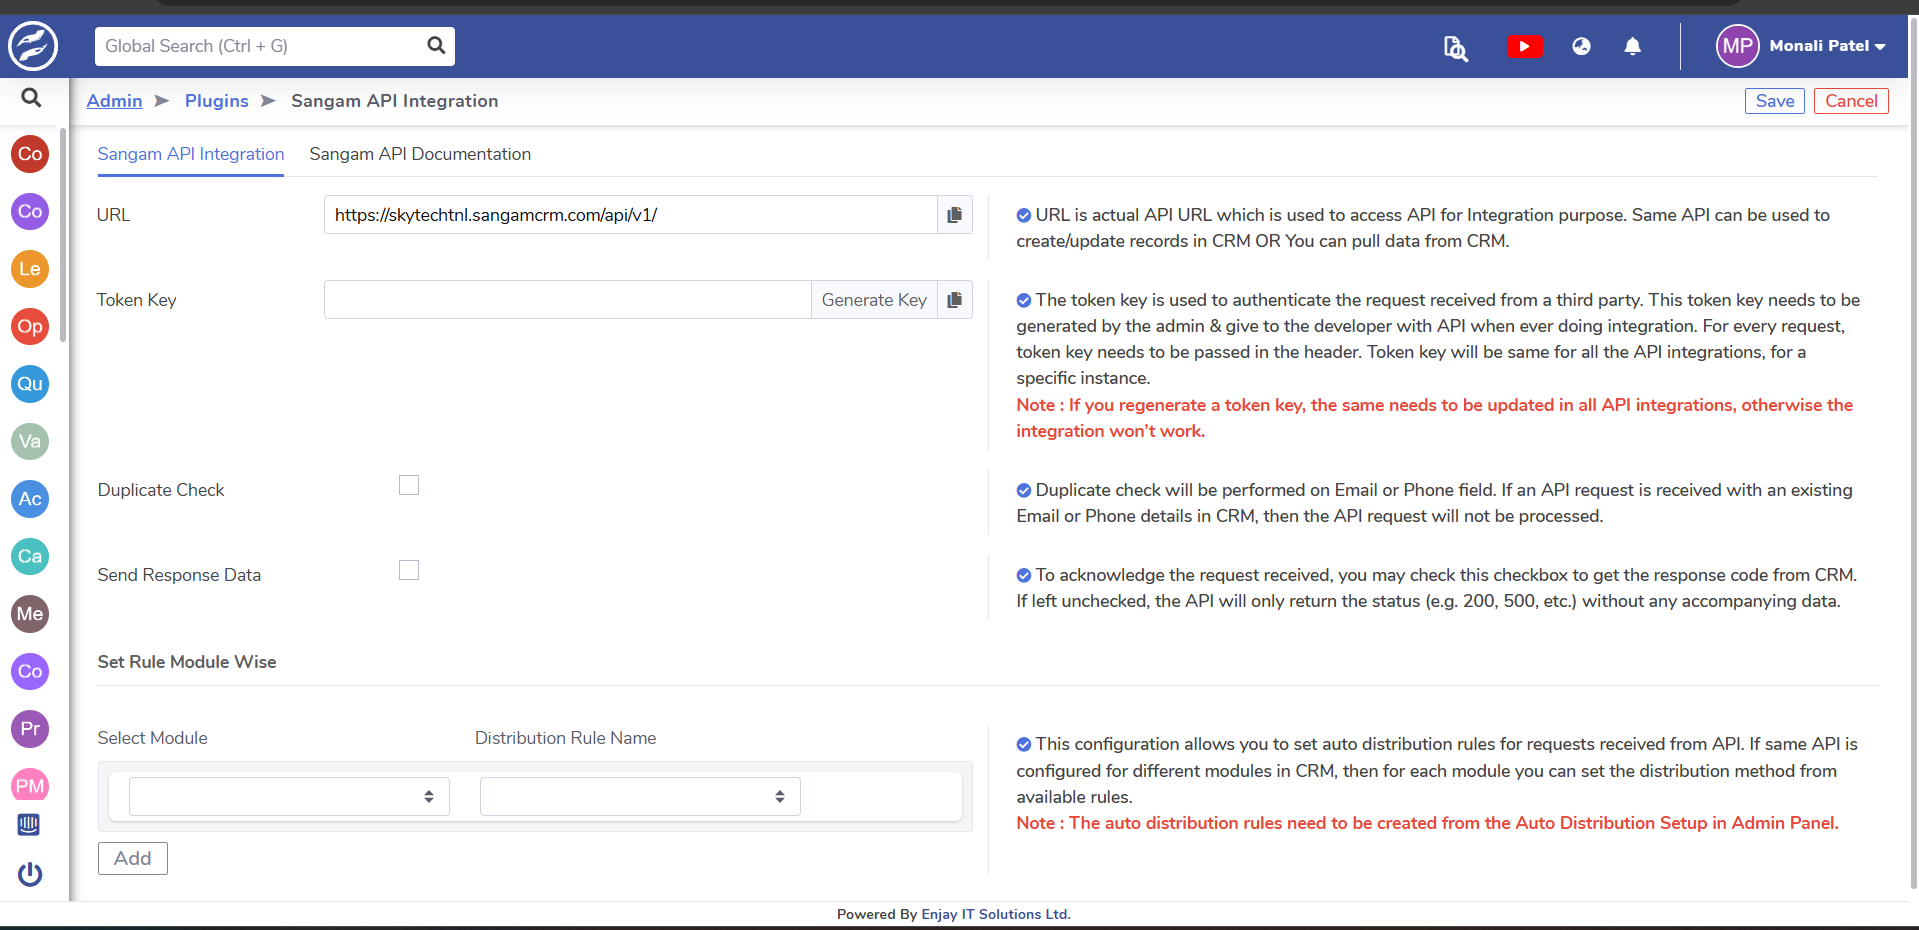Open Enjay IT Solutions Ltd. footer link

pos(996,914)
